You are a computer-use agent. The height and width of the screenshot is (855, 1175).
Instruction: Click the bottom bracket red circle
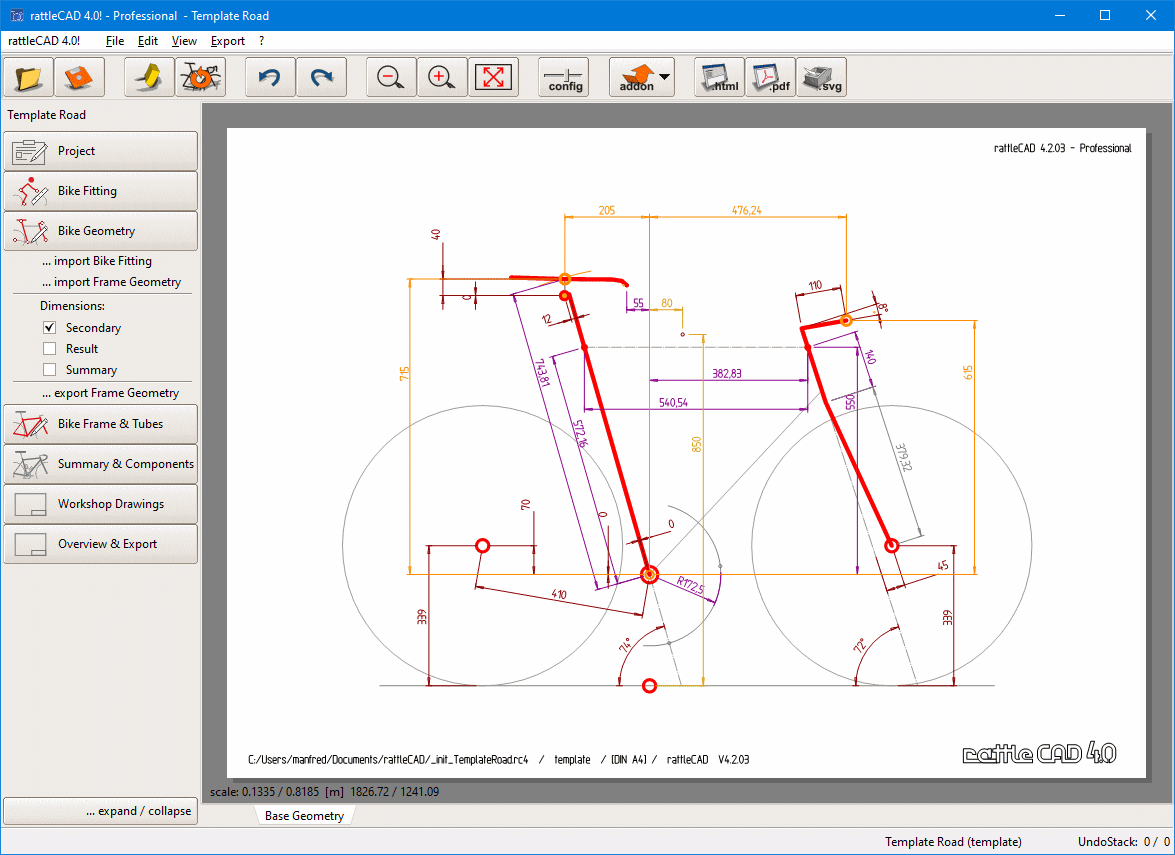650,575
